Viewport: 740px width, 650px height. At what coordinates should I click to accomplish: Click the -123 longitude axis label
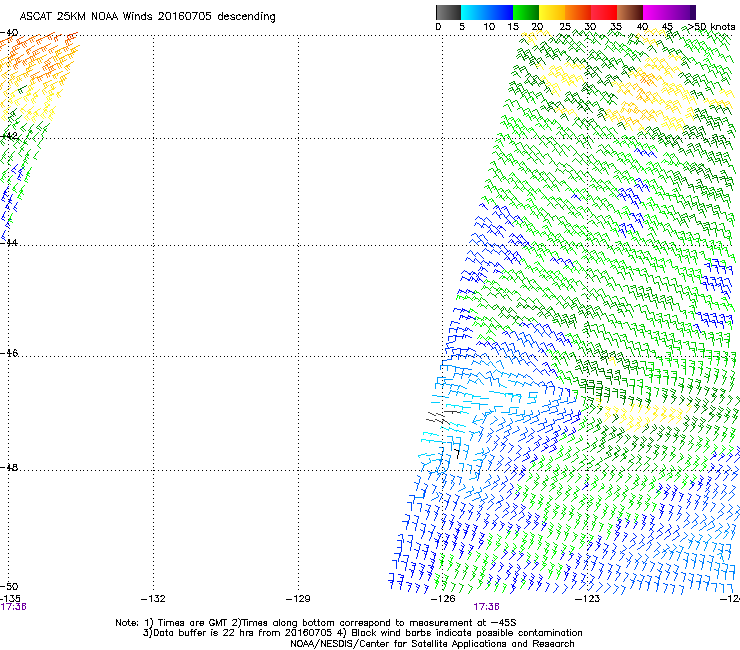[588, 599]
